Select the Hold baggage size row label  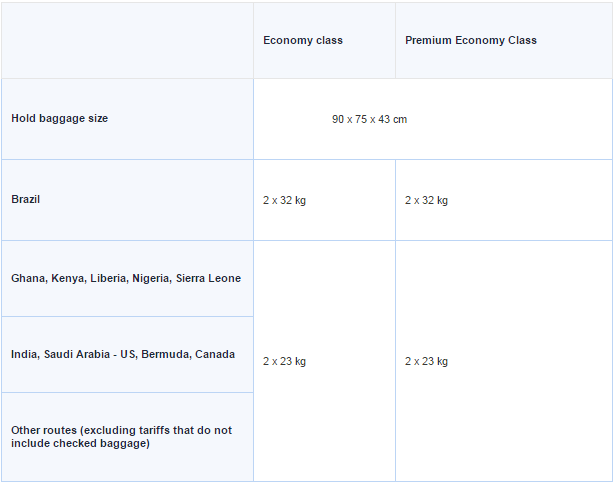pyautogui.click(x=60, y=118)
